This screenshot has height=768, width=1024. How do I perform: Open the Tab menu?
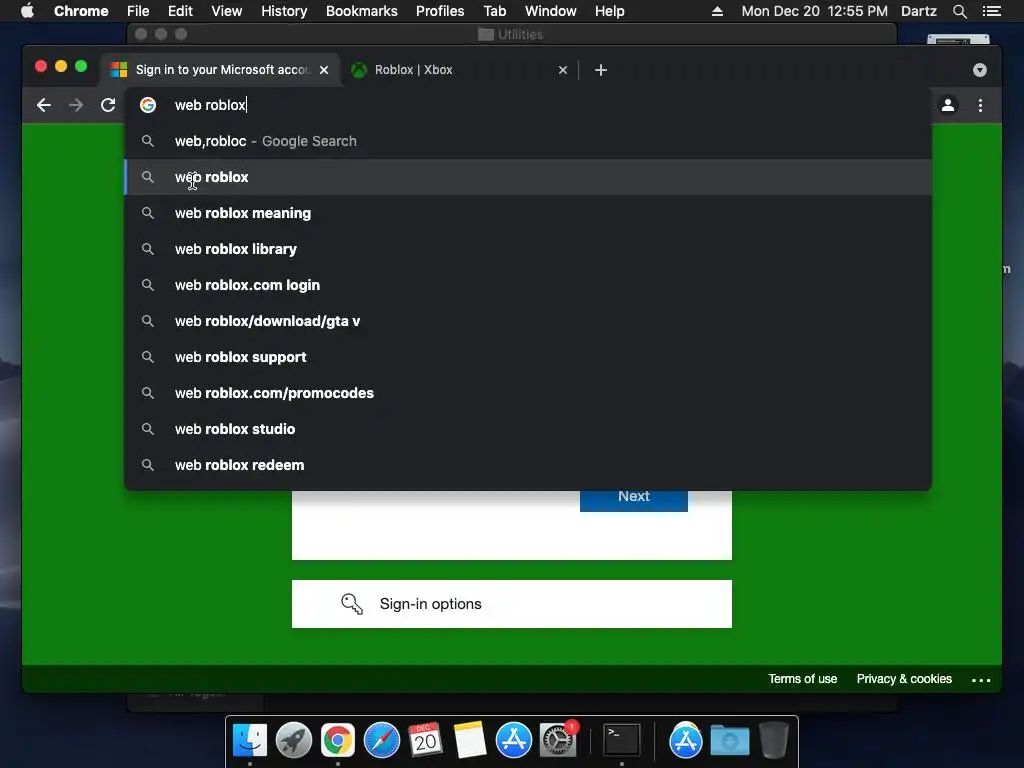coord(494,11)
